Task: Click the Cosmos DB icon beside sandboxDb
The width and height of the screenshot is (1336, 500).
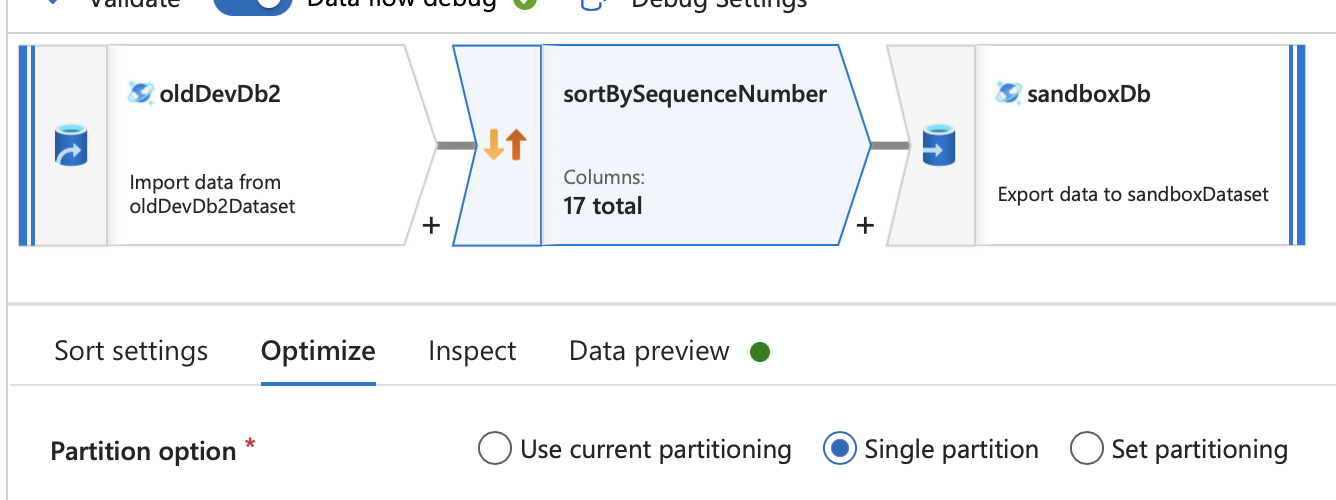Action: 1008,94
